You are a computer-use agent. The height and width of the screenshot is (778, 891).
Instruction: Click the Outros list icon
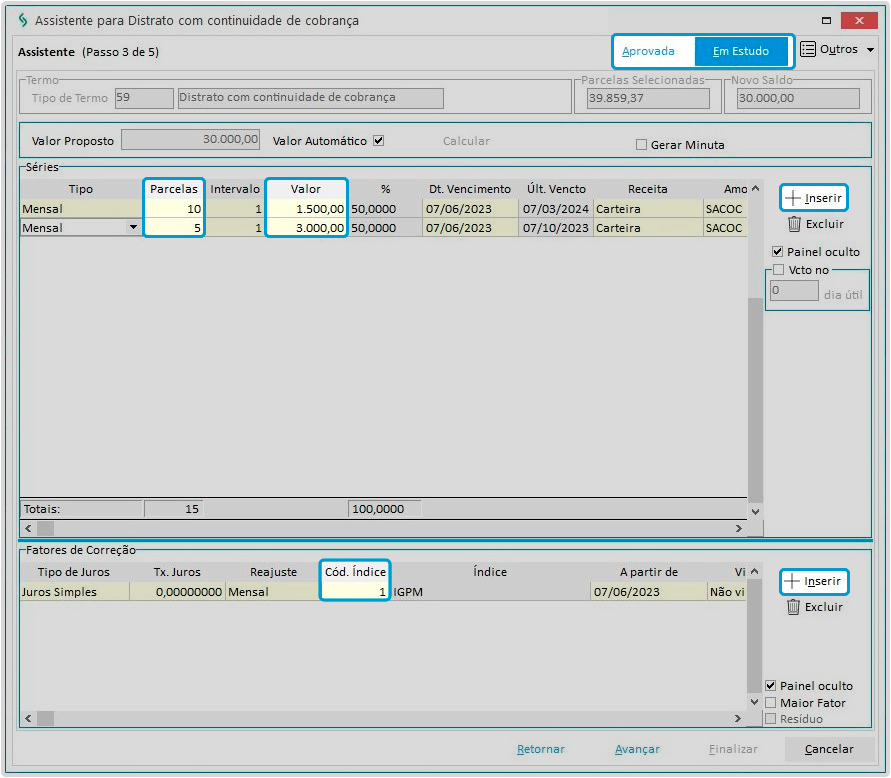pyautogui.click(x=808, y=49)
